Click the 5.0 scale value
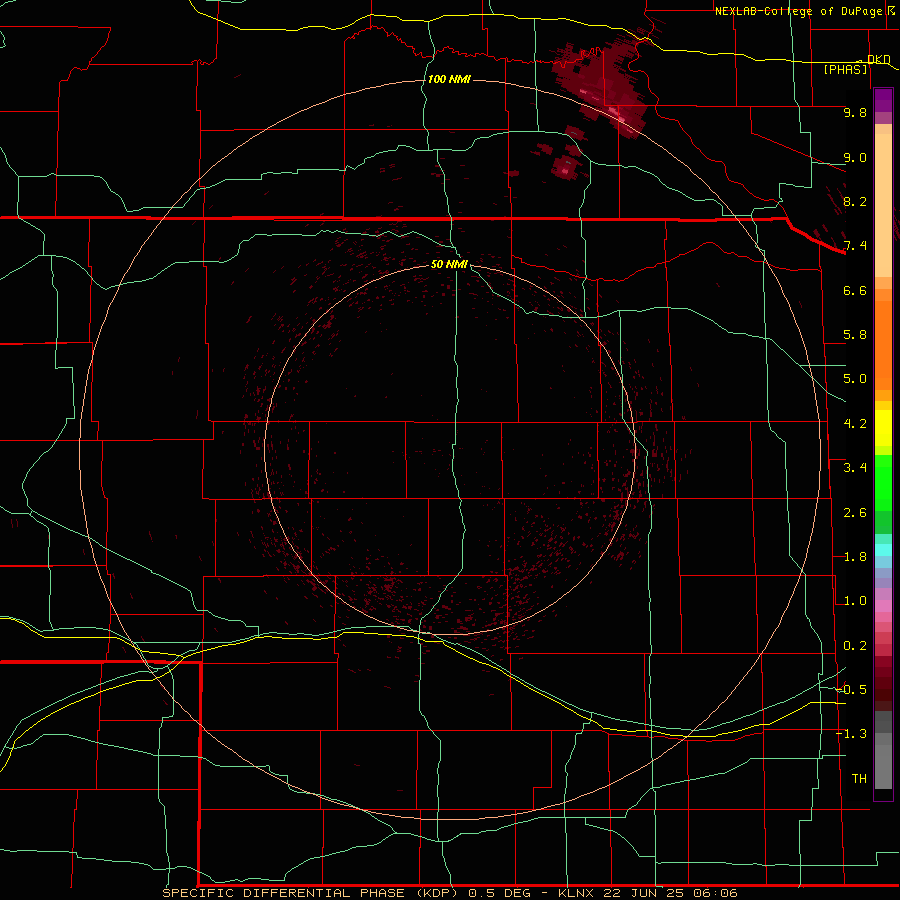 coord(855,379)
